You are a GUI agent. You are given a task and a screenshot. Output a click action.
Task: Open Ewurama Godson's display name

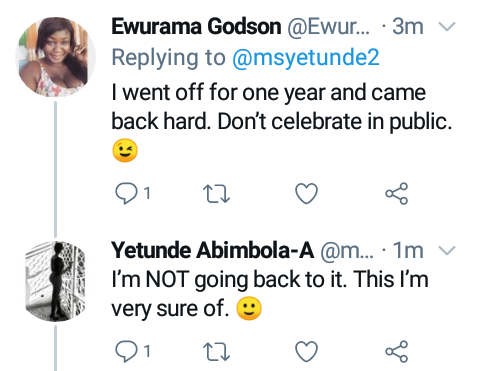(196, 27)
